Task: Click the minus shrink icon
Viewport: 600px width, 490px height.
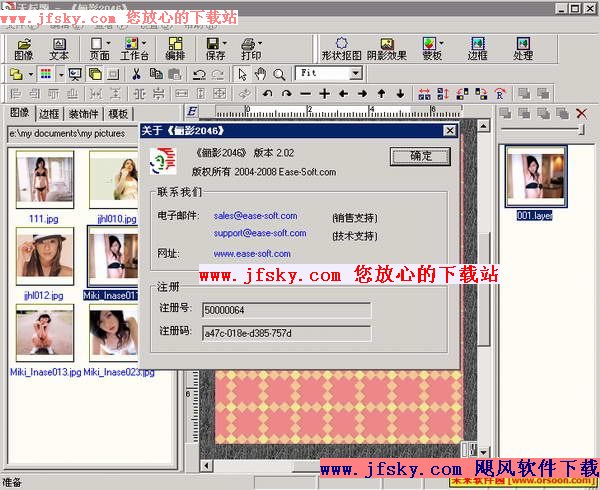Action: click(x=305, y=93)
